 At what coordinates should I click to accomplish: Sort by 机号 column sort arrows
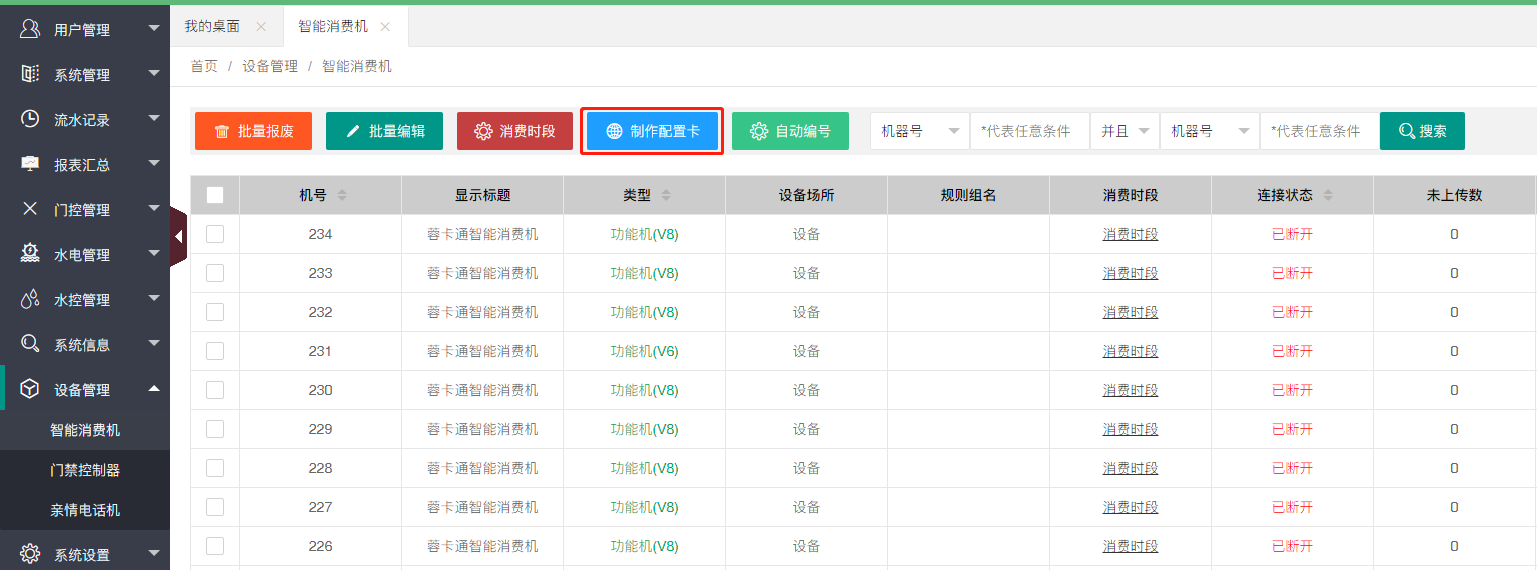click(x=342, y=196)
